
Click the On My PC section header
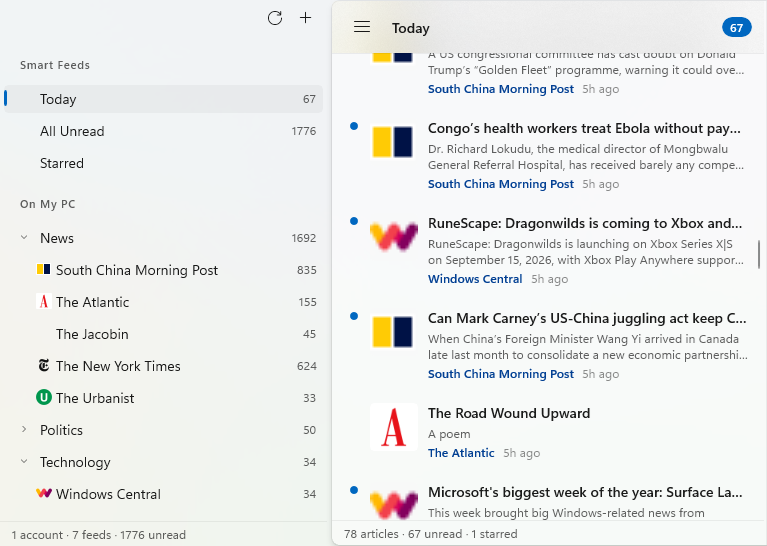(47, 204)
